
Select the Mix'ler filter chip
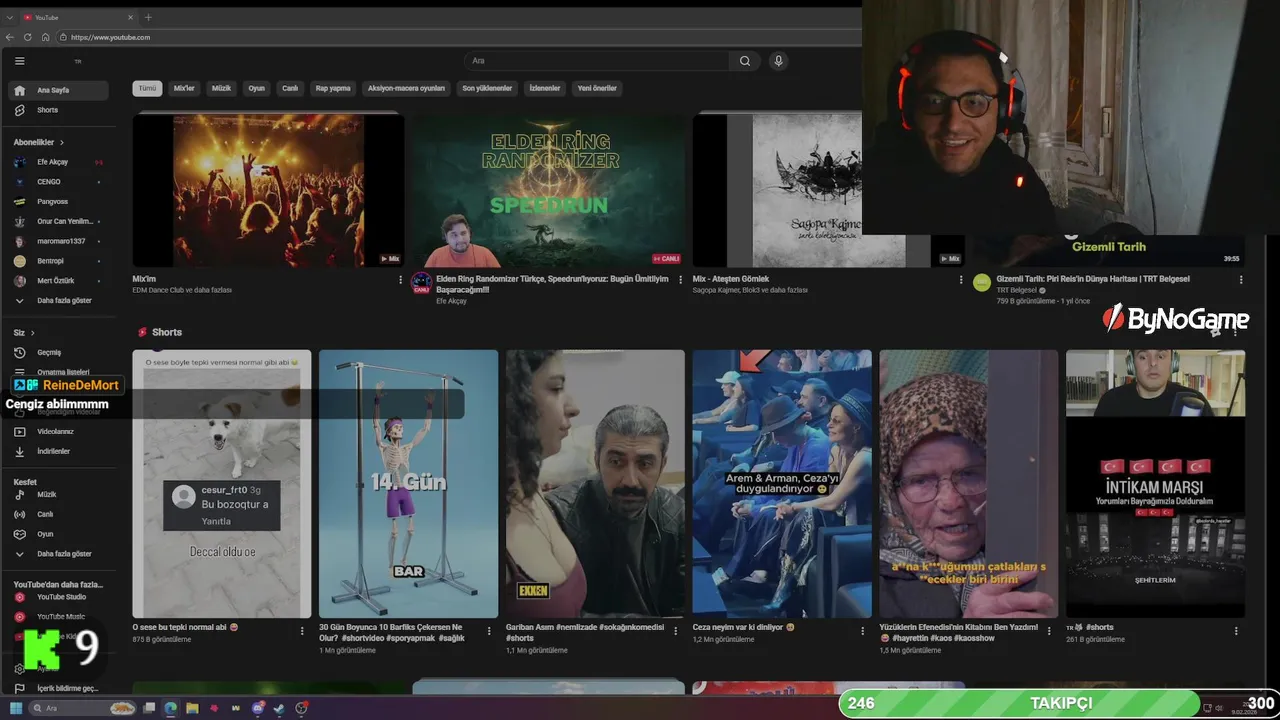click(184, 88)
